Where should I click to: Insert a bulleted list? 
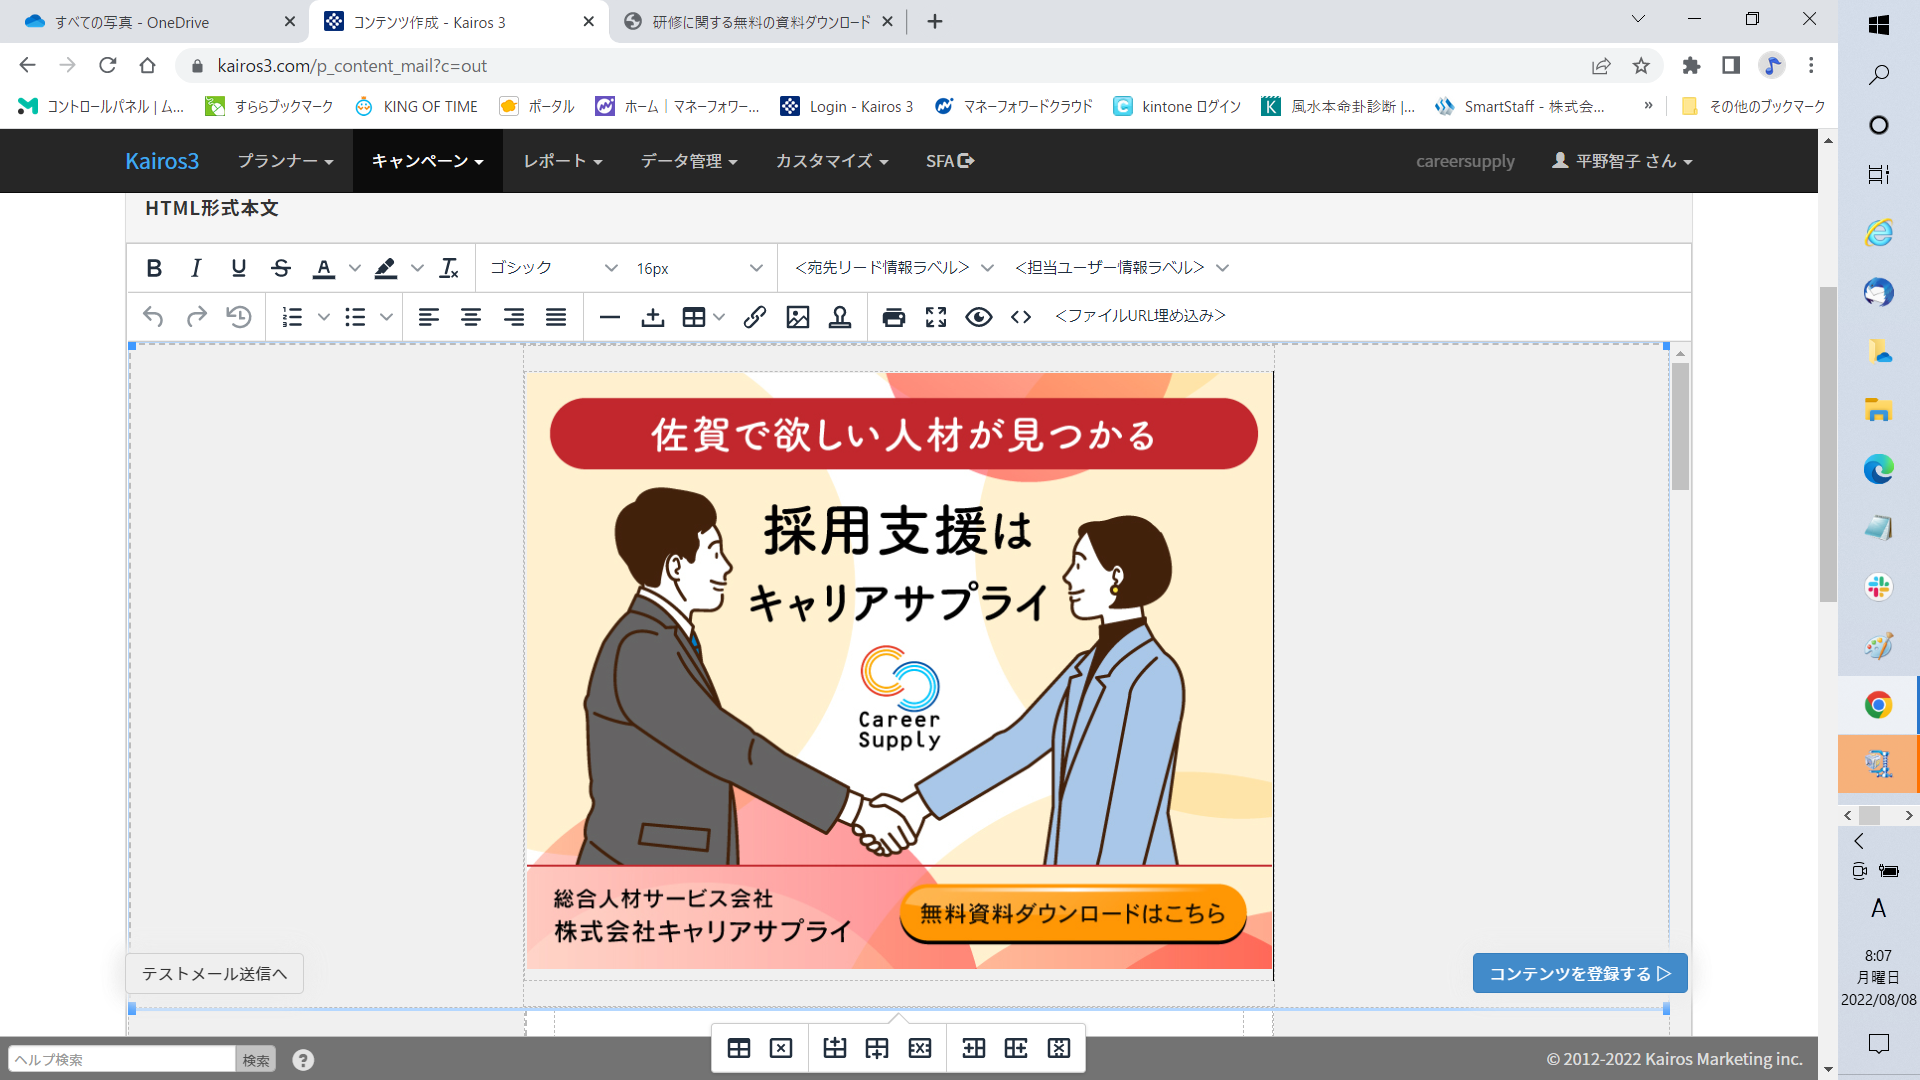tap(355, 317)
